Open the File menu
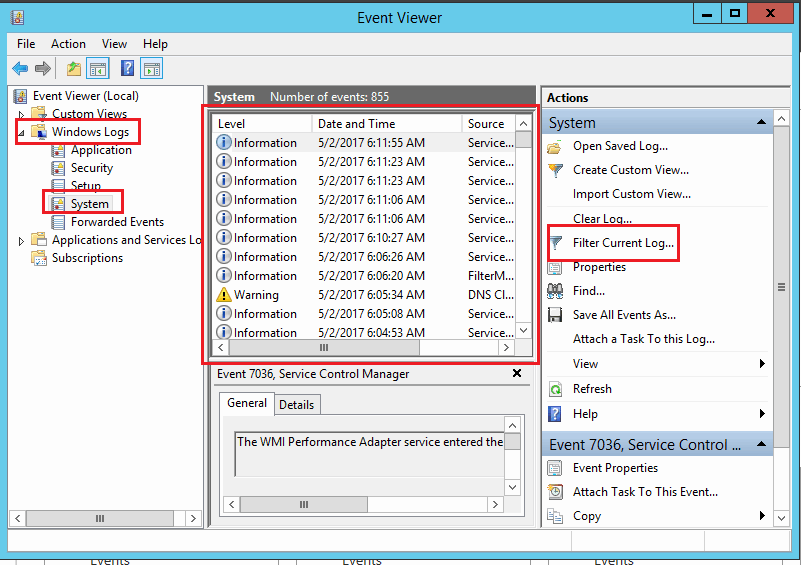Viewport: 801px width, 565px height. point(26,44)
